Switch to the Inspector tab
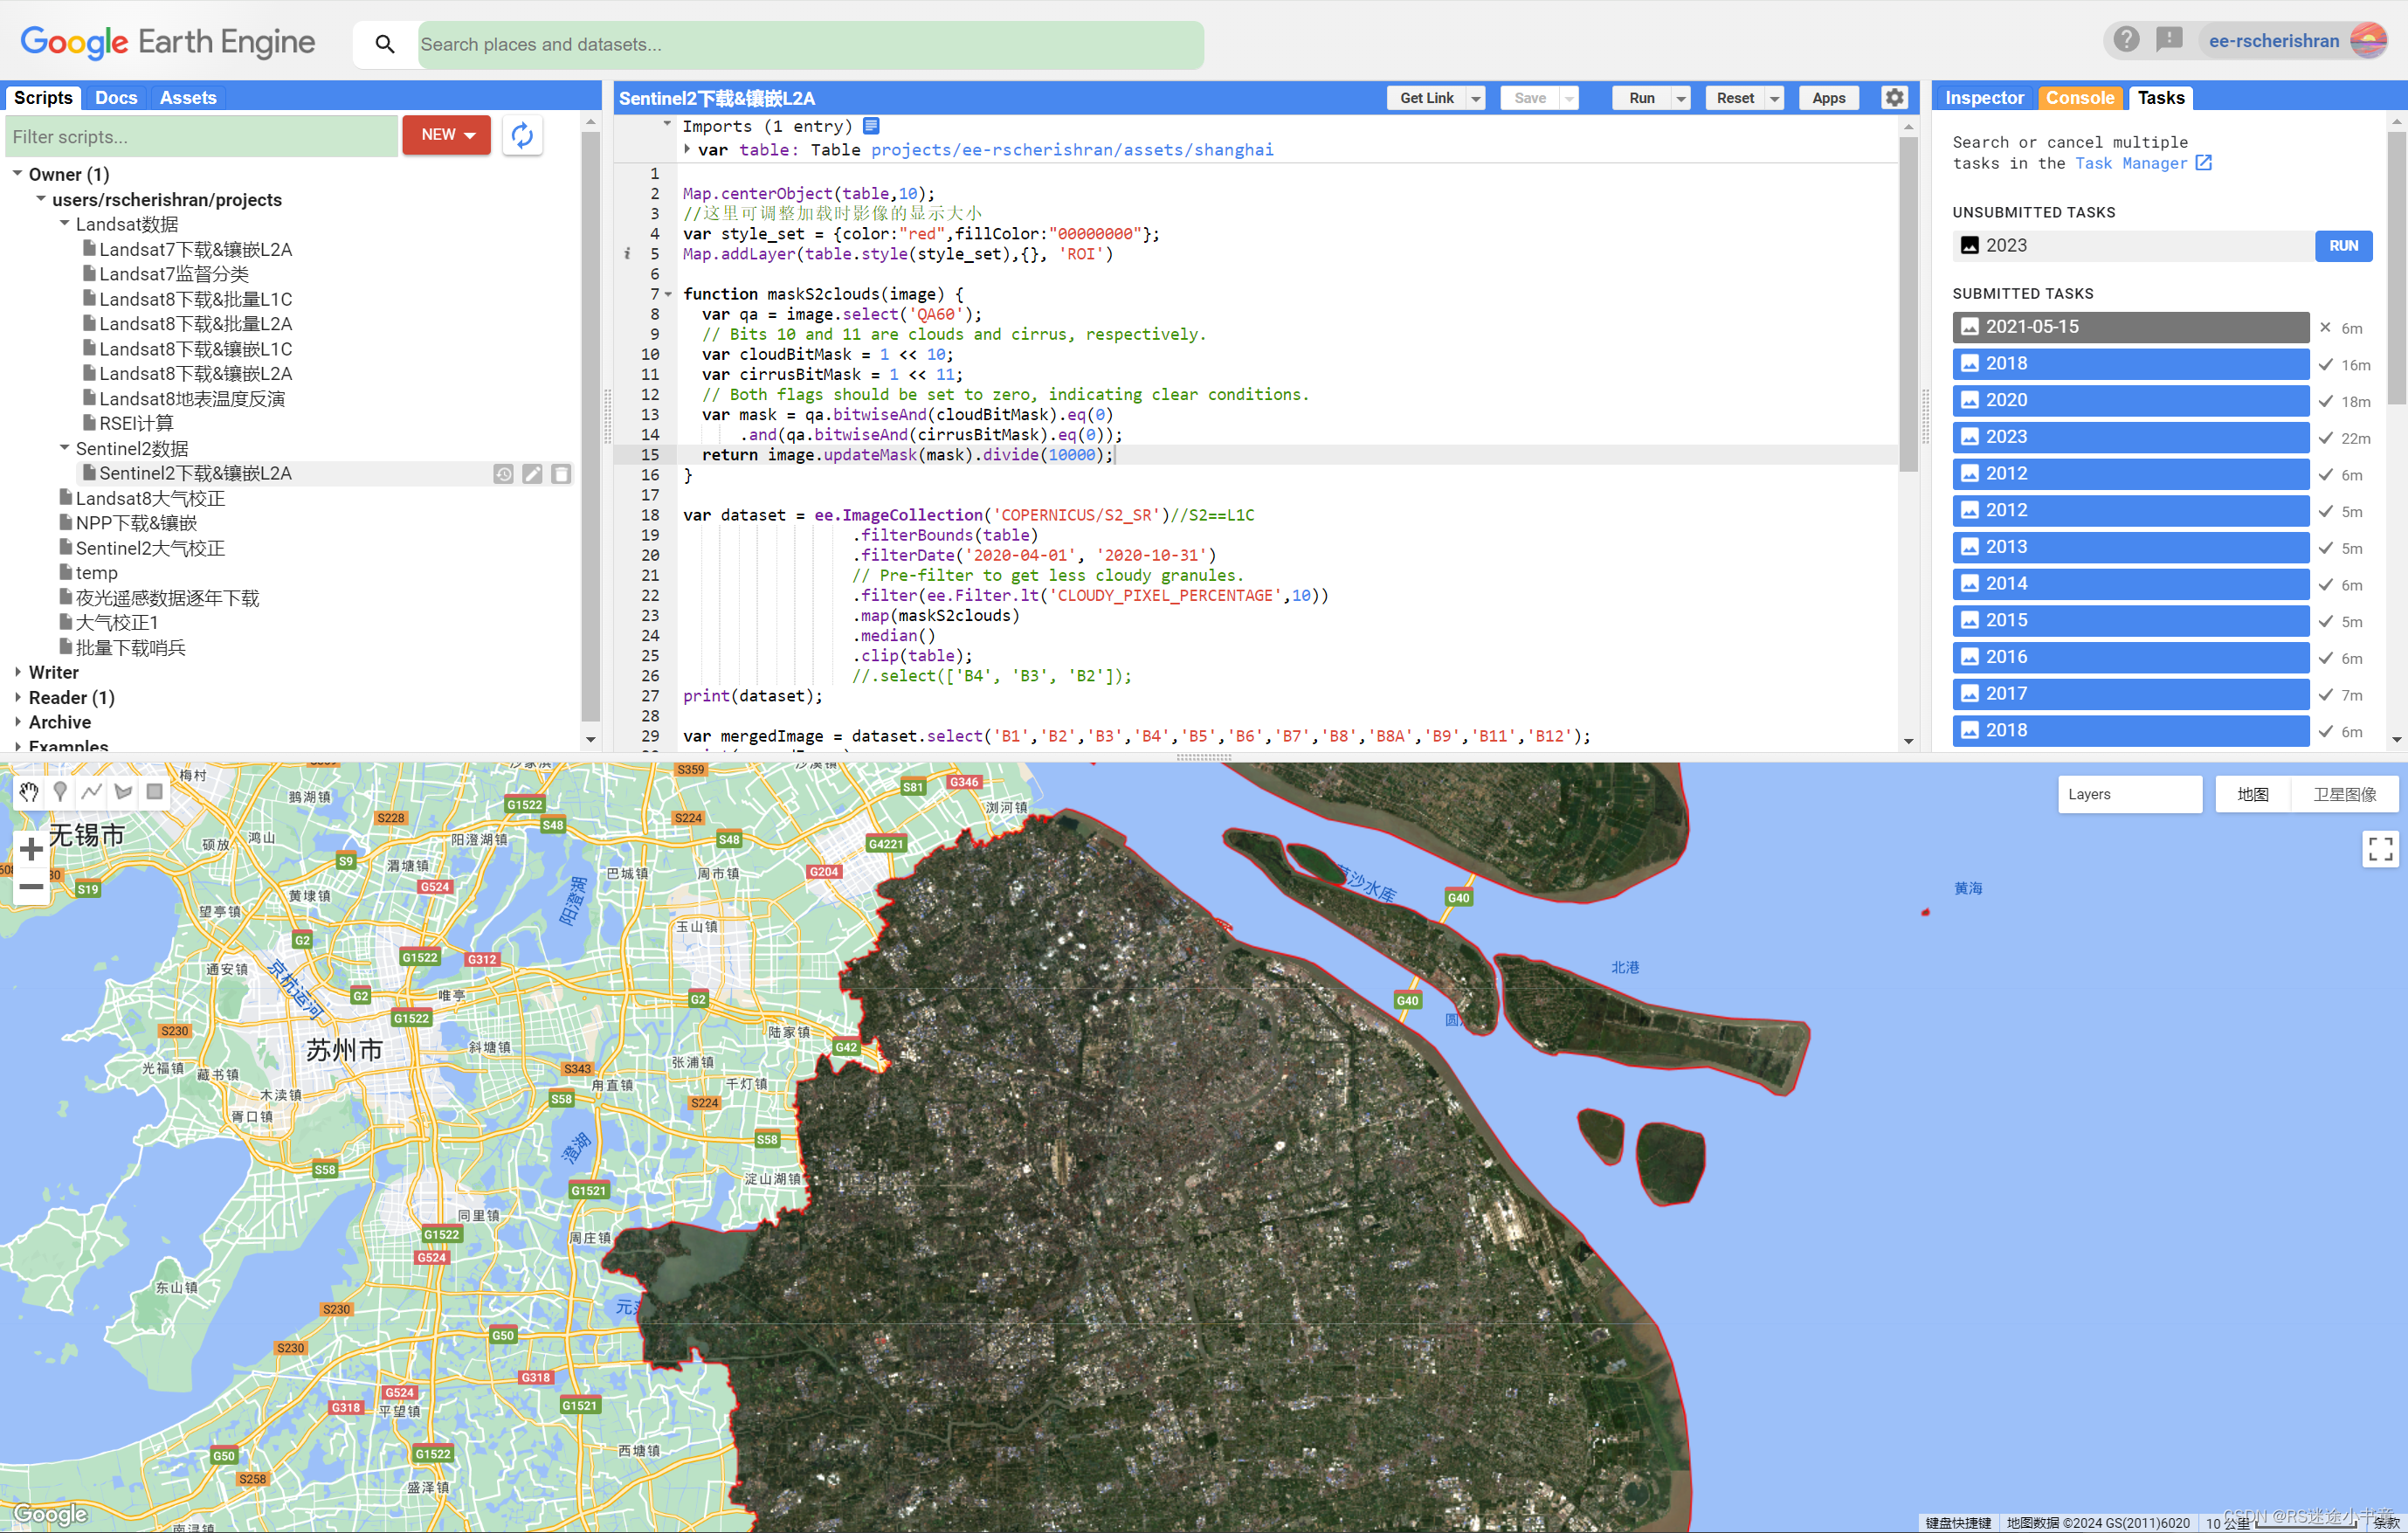The height and width of the screenshot is (1533, 2408). tap(1983, 97)
